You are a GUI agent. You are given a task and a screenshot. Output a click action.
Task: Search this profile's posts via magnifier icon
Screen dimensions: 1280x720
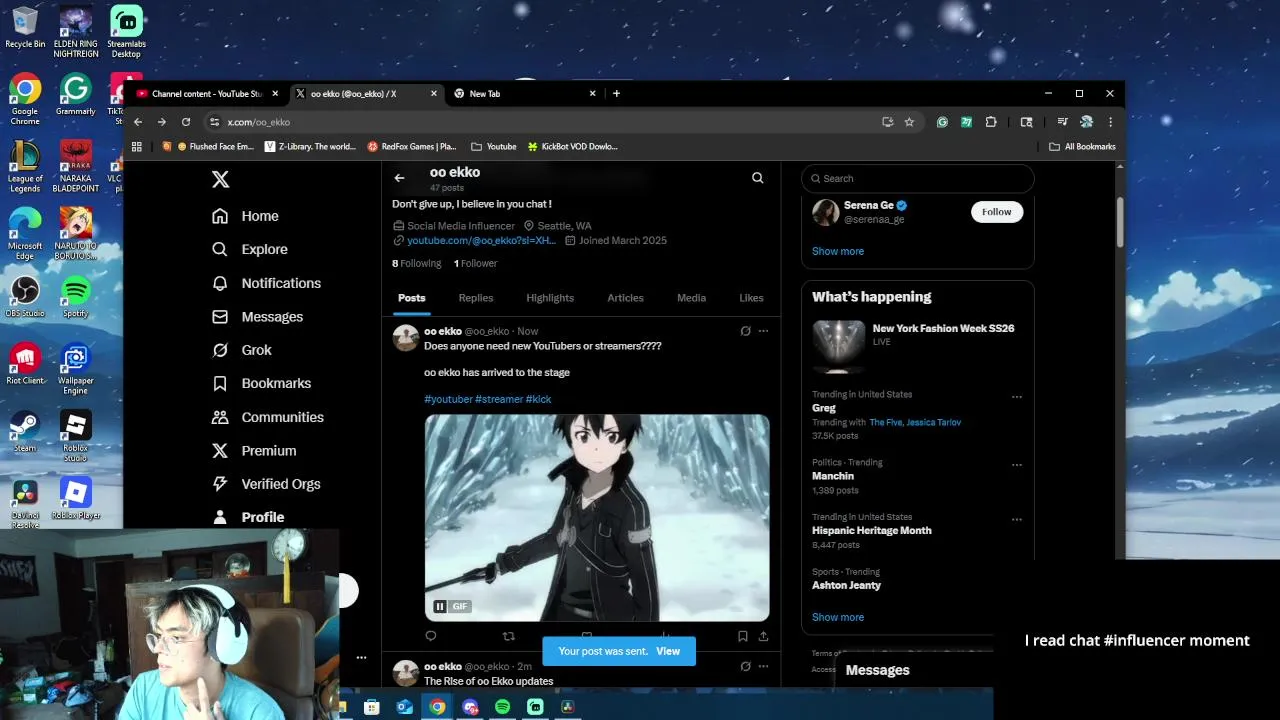757,178
